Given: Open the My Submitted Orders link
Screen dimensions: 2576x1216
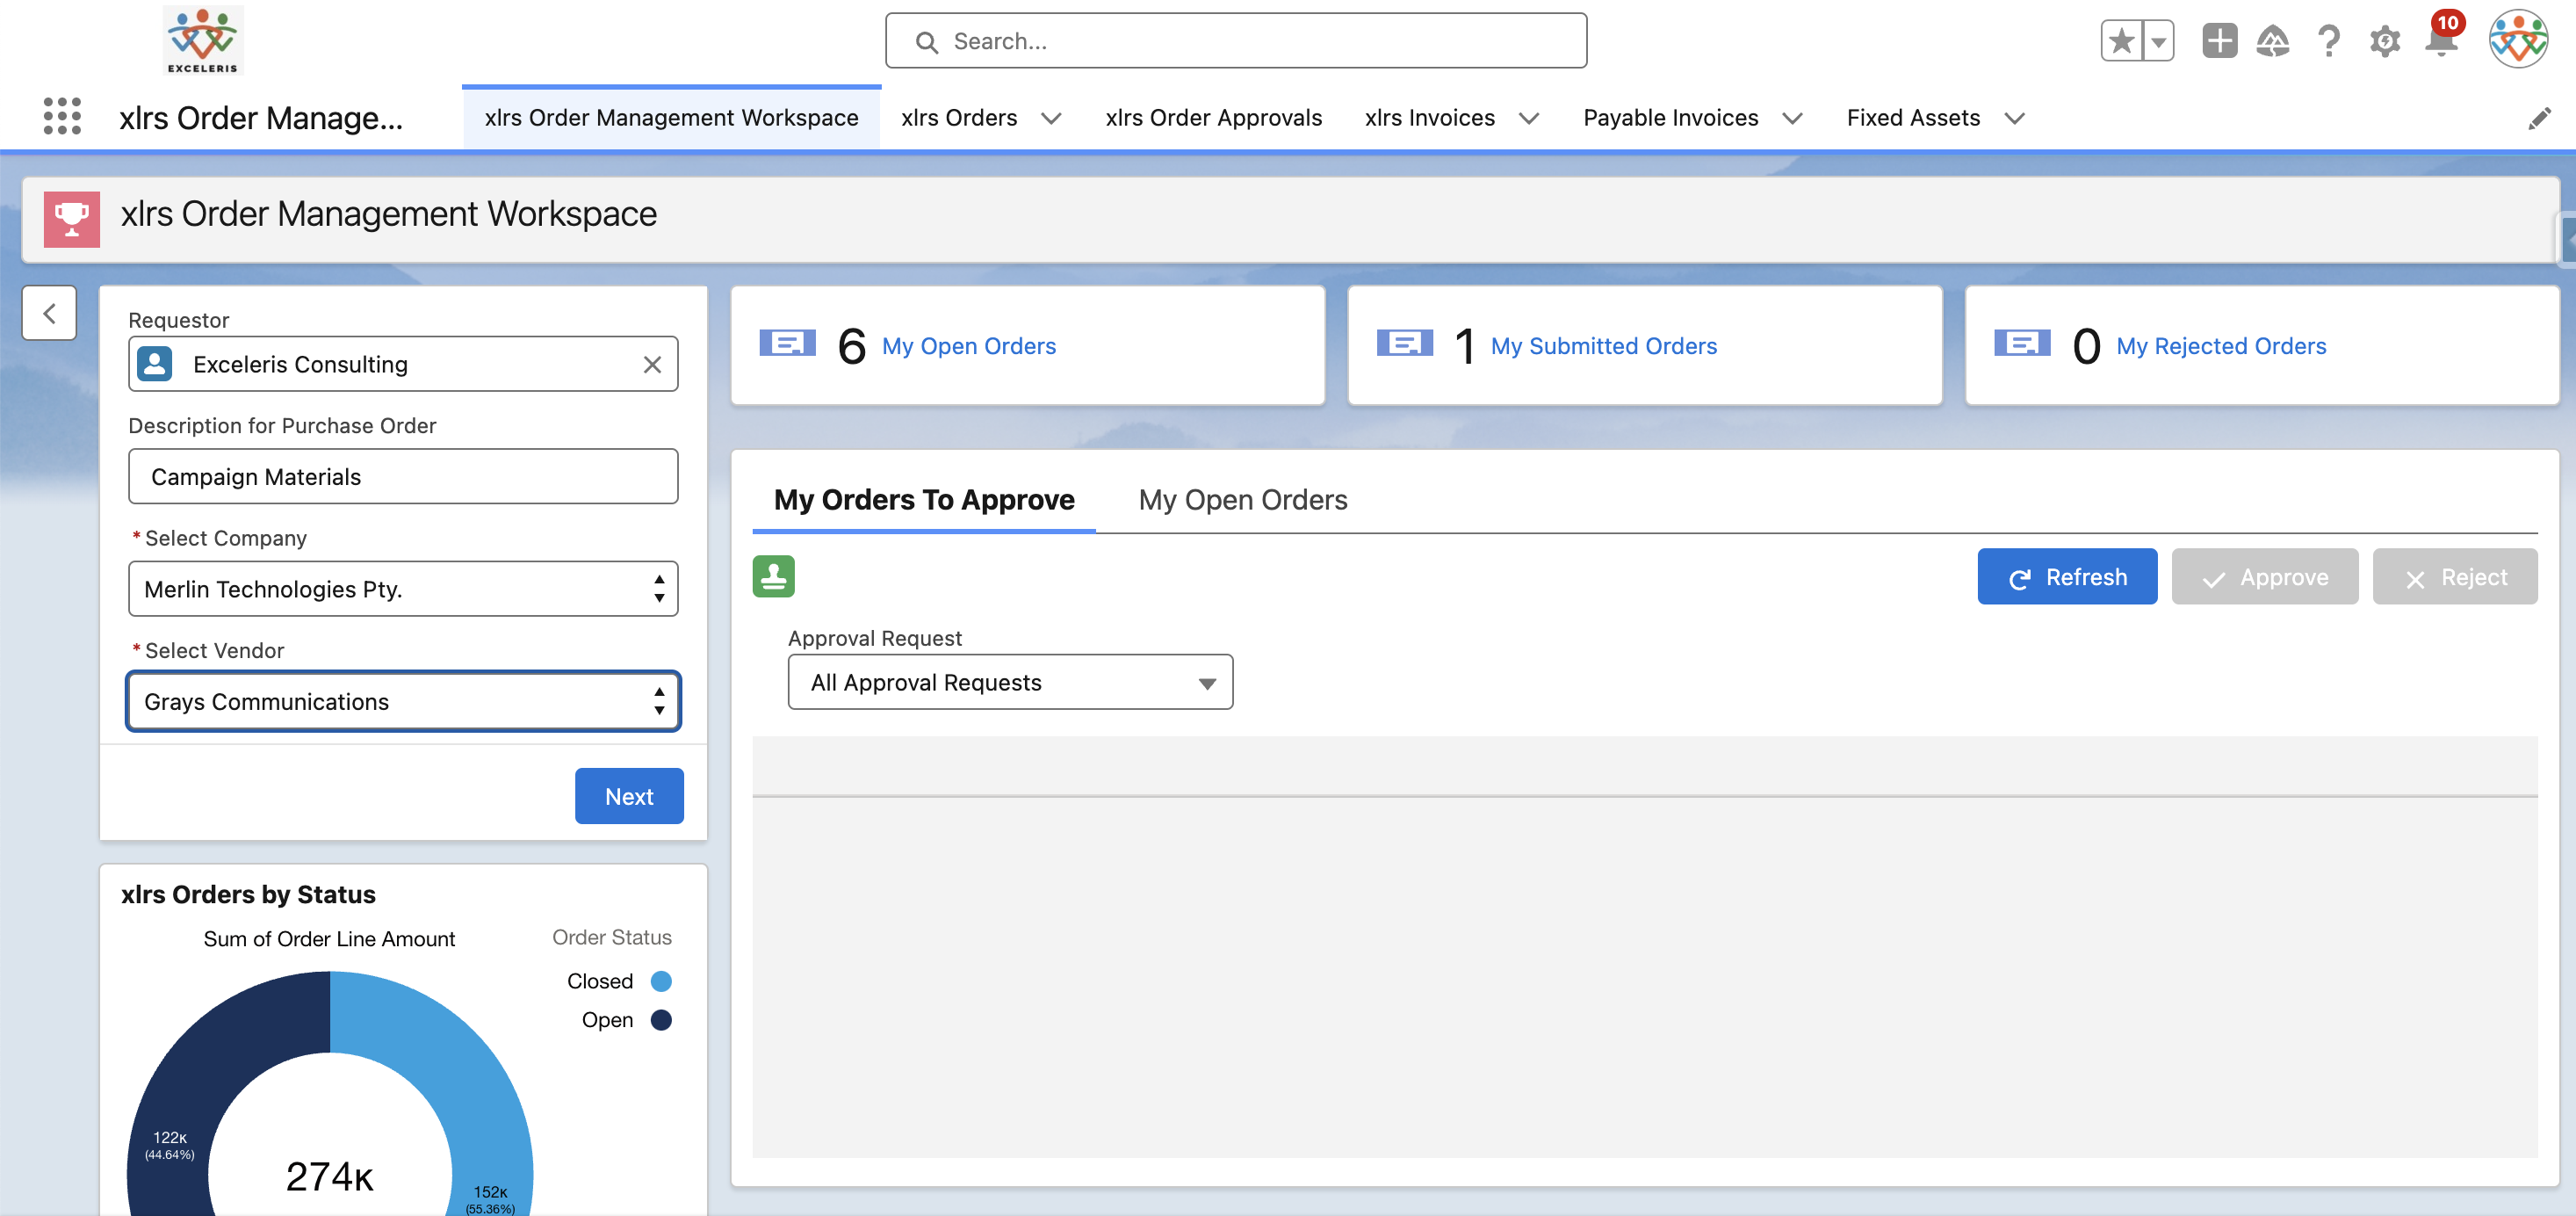Looking at the screenshot, I should (x=1603, y=346).
